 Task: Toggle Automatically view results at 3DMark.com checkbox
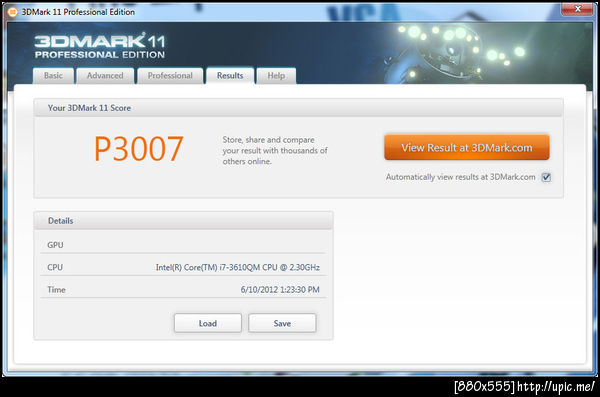coord(546,177)
